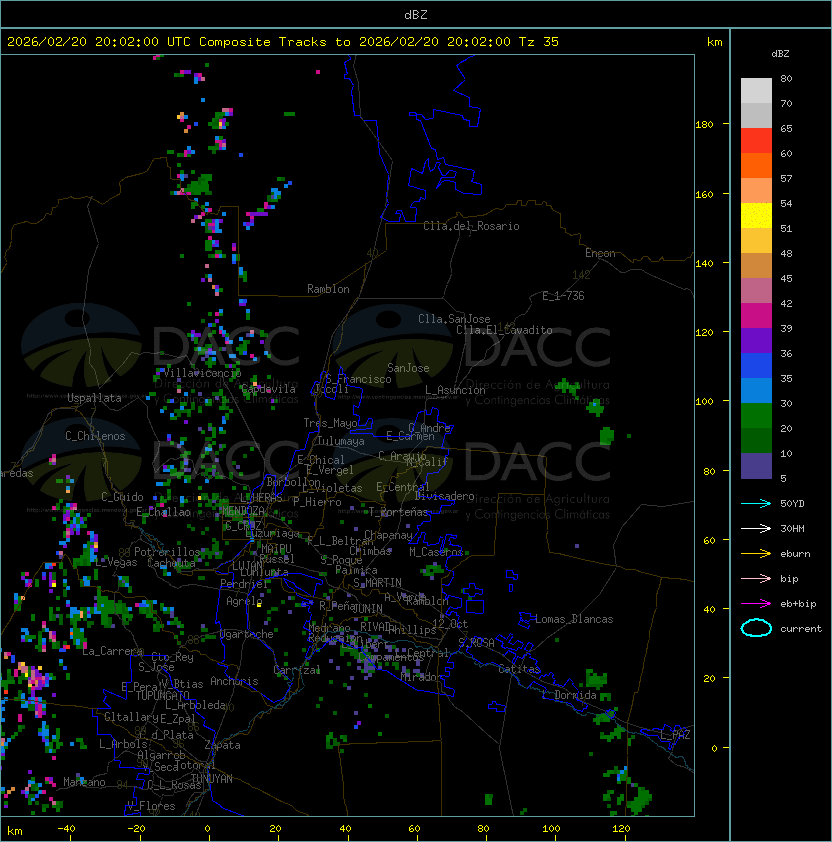Click the 'Lomas_Blancas' map label
The height and width of the screenshot is (842, 832).
(x=574, y=619)
